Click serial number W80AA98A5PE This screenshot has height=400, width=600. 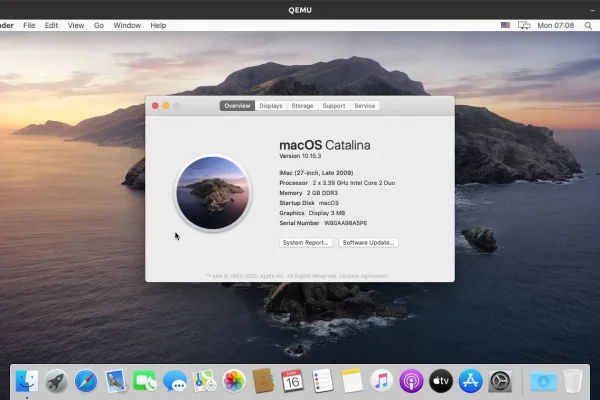pos(346,223)
